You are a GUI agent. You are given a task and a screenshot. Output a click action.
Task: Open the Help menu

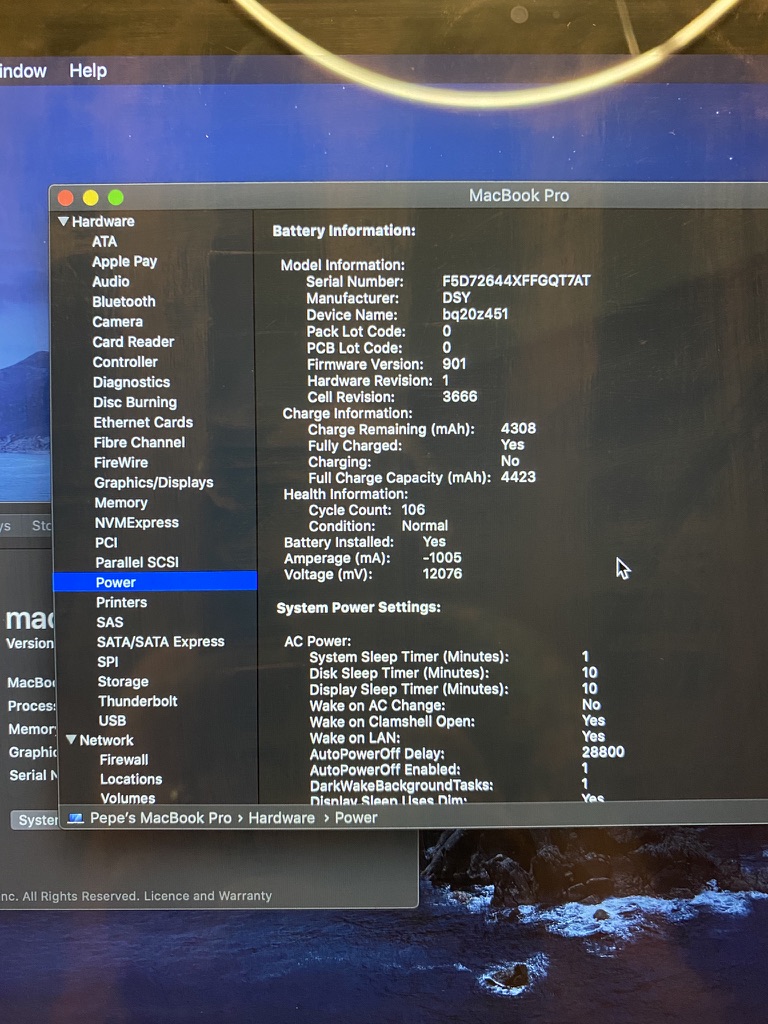(x=88, y=71)
